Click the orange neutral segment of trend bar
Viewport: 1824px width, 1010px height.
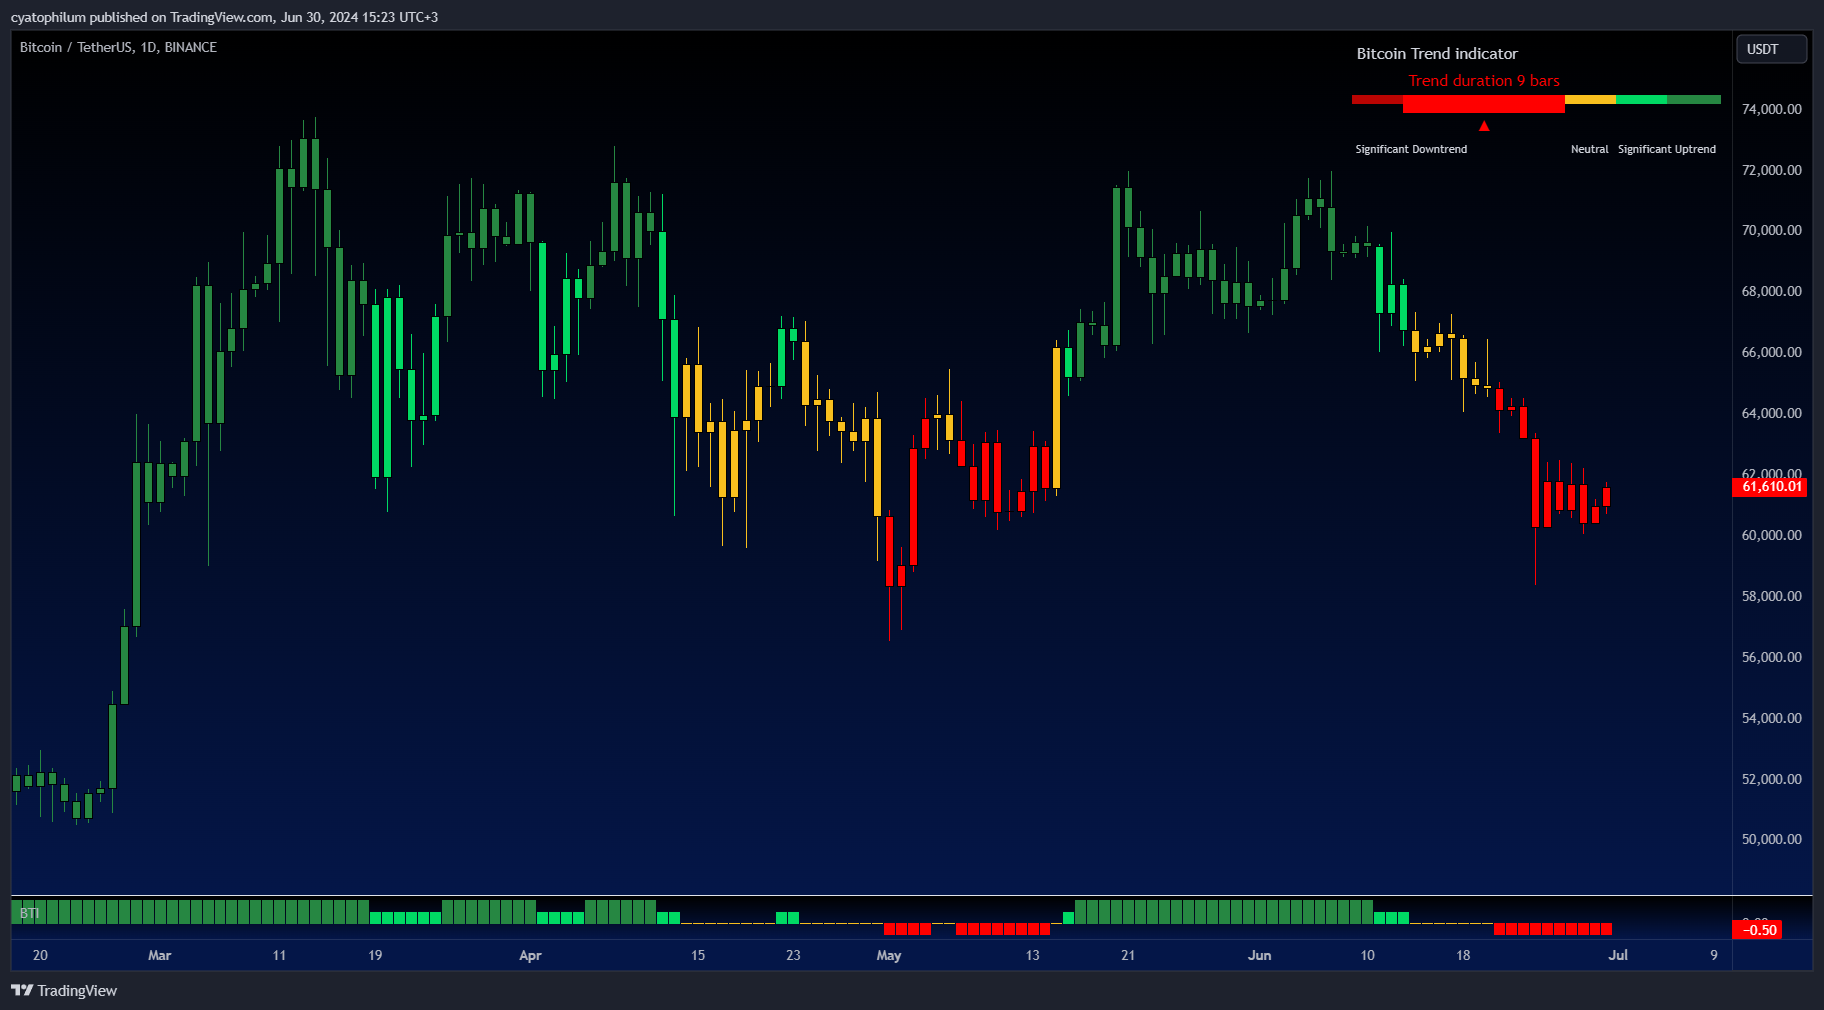tap(1590, 100)
